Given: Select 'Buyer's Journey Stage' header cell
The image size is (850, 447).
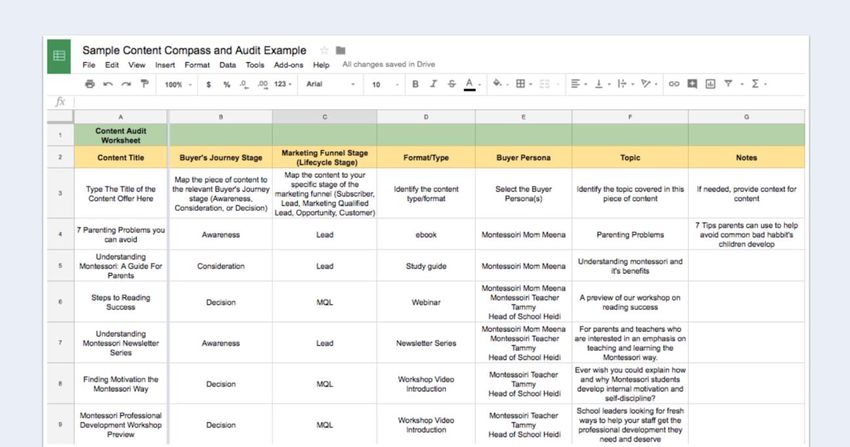Looking at the screenshot, I should pyautogui.click(x=221, y=158).
